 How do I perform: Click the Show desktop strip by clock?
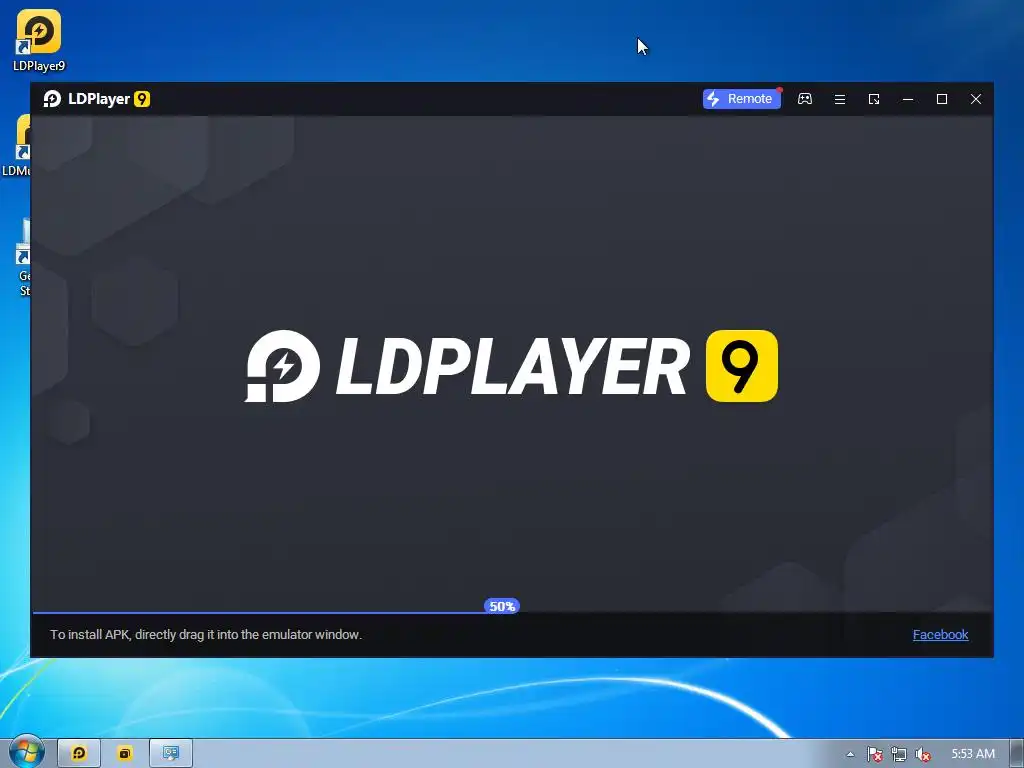pyautogui.click(x=1019, y=754)
